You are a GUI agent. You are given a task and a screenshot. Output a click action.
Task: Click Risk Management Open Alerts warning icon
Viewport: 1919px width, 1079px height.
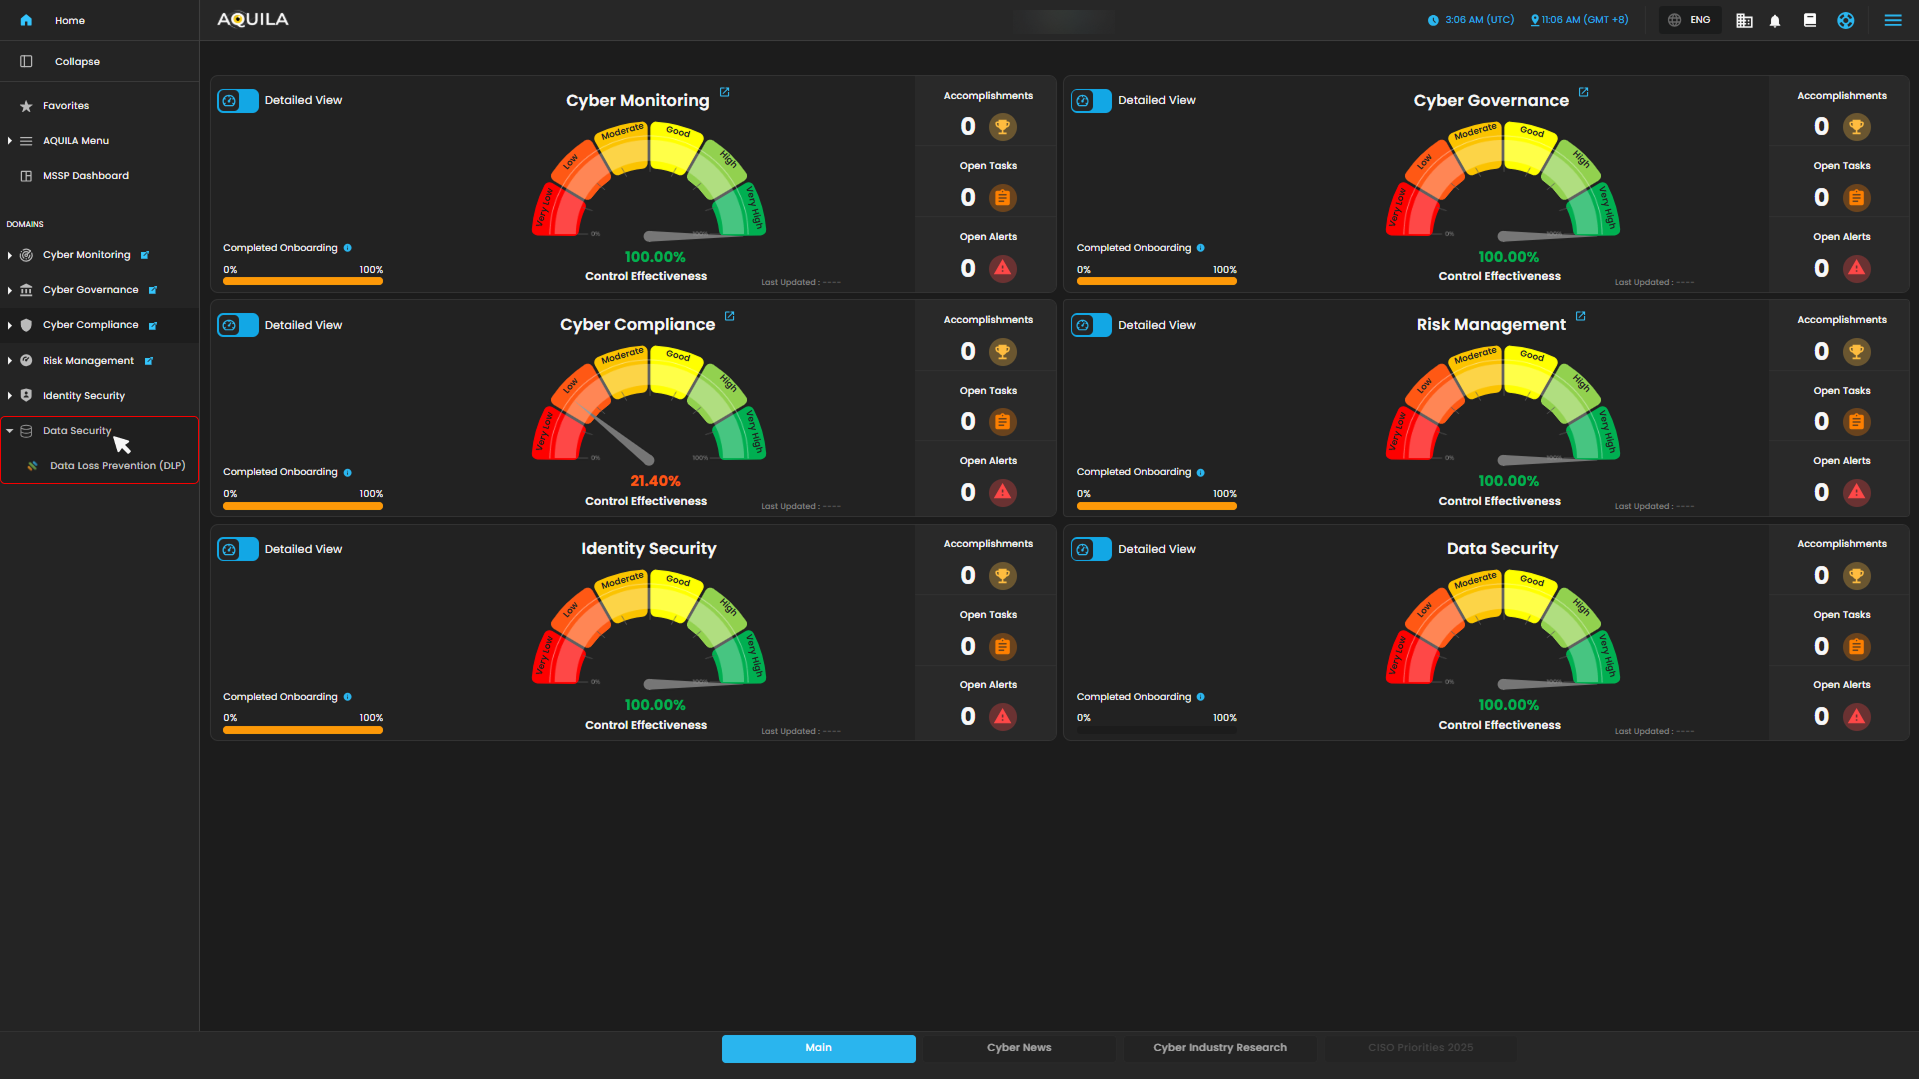click(1856, 492)
